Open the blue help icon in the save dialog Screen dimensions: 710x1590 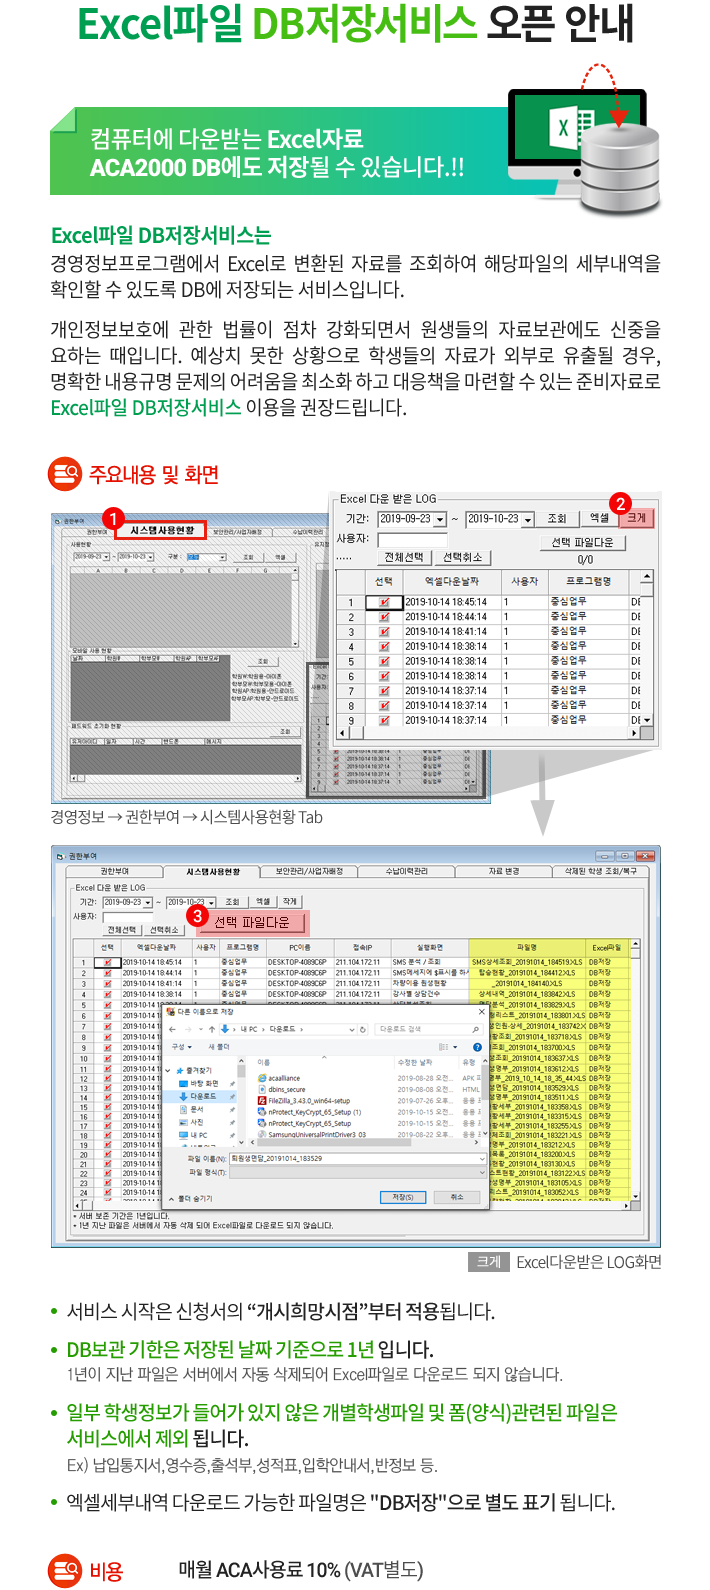[x=477, y=1047]
